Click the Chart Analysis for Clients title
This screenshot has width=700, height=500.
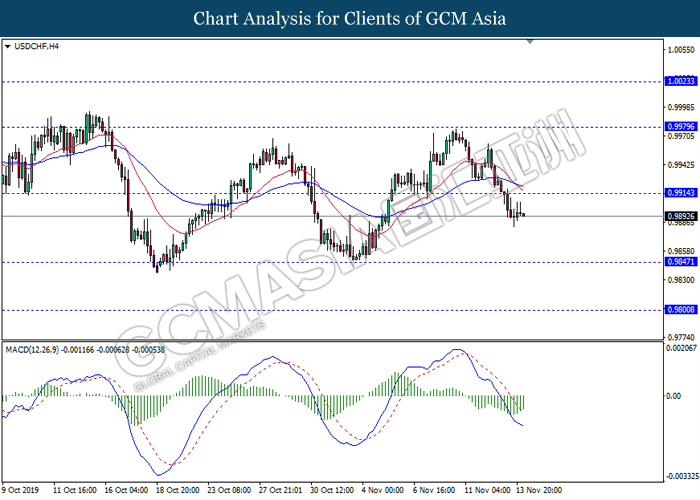pyautogui.click(x=350, y=18)
